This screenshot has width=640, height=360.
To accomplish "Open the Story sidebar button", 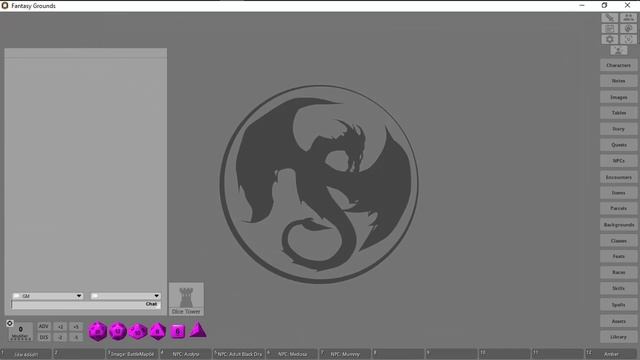I will 618,129.
